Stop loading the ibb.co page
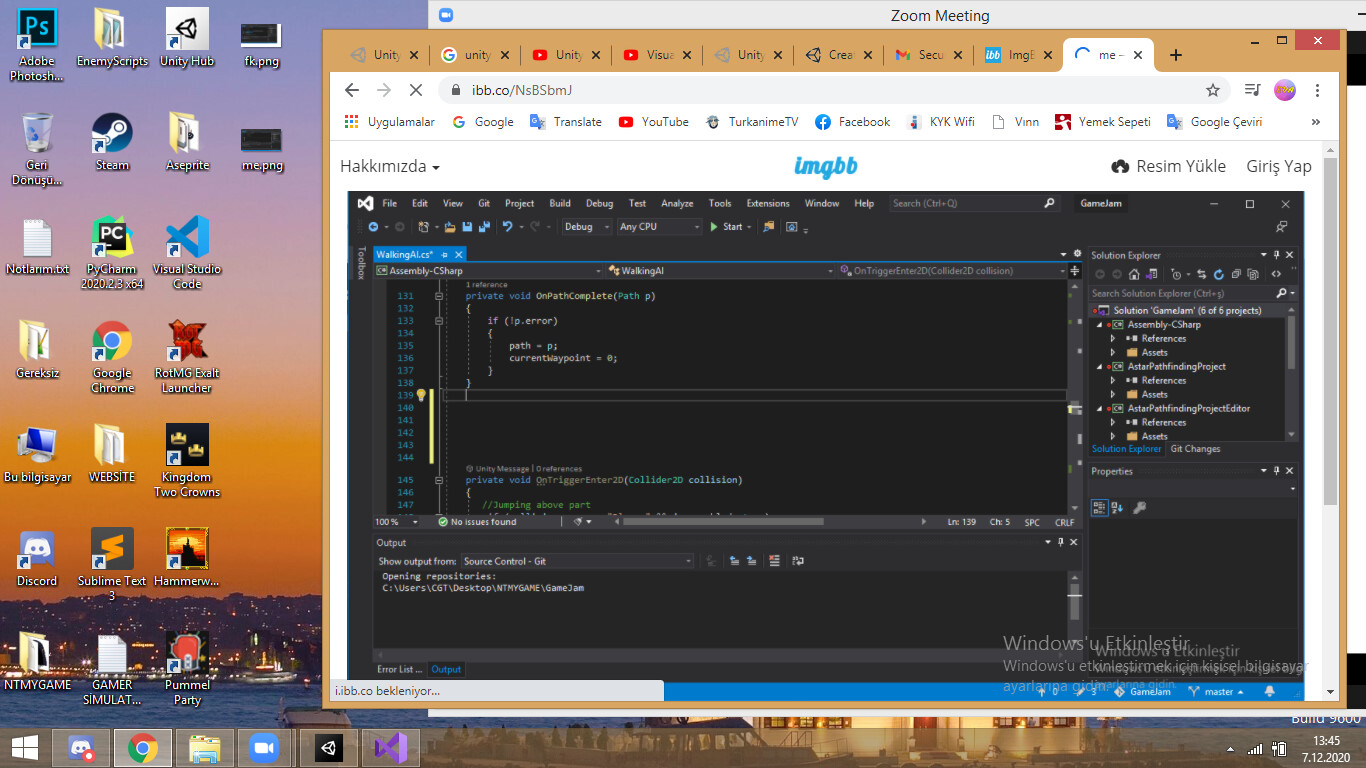The height and width of the screenshot is (768, 1366). (x=416, y=90)
